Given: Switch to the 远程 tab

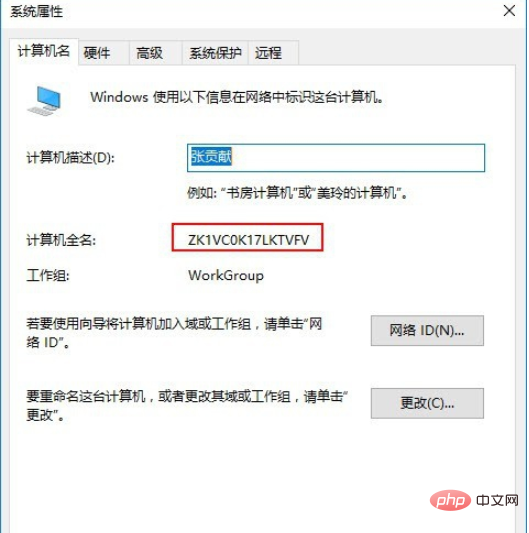Looking at the screenshot, I should pyautogui.click(x=269, y=53).
